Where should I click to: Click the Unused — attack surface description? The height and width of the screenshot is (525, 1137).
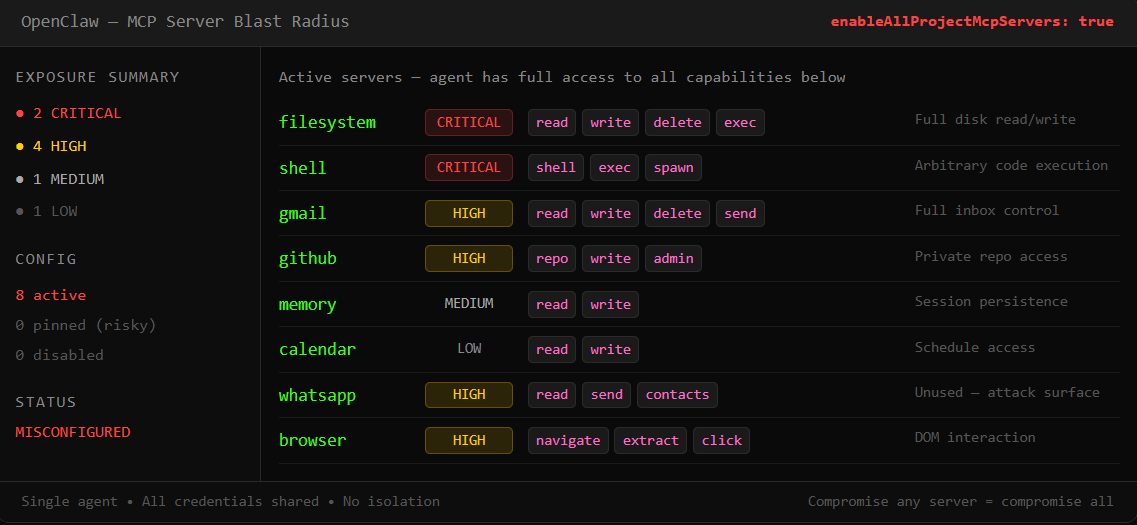point(1007,392)
